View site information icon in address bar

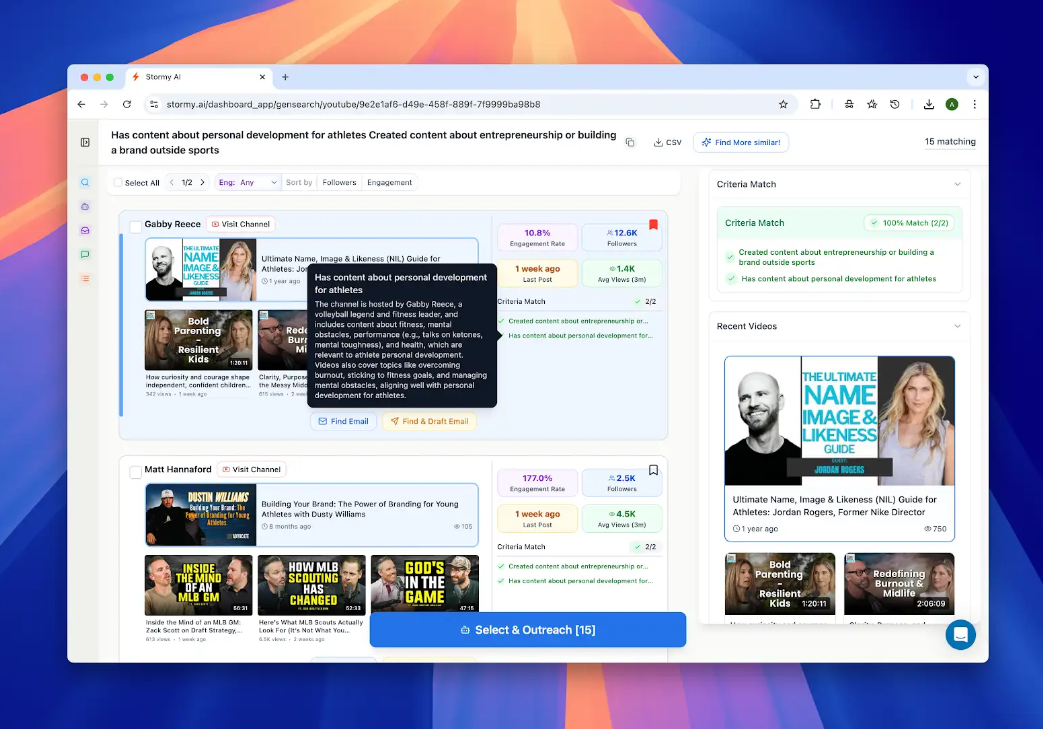pos(154,104)
